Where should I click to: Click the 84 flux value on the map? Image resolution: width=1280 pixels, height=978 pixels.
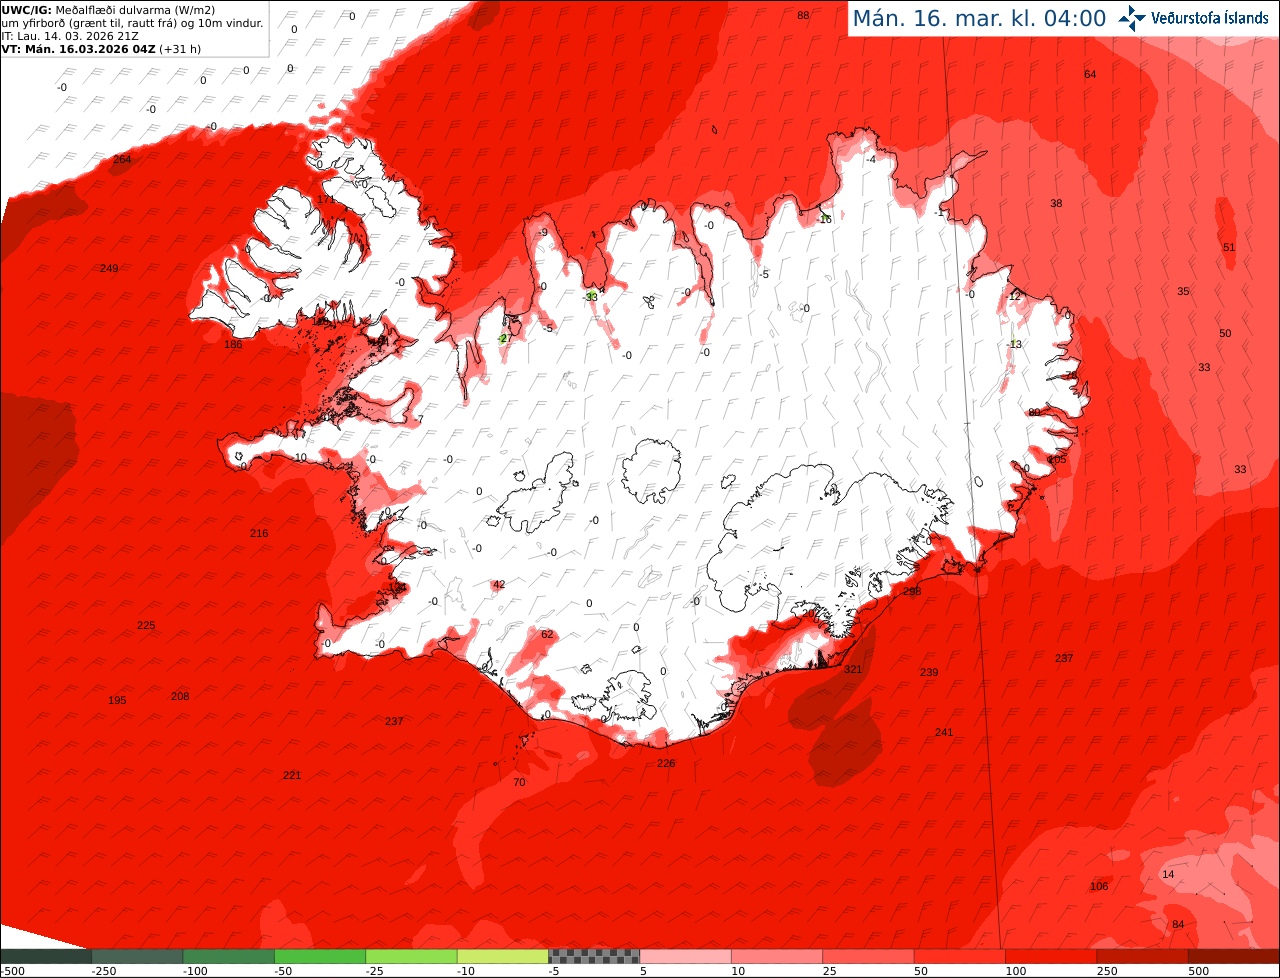pyautogui.click(x=1178, y=925)
